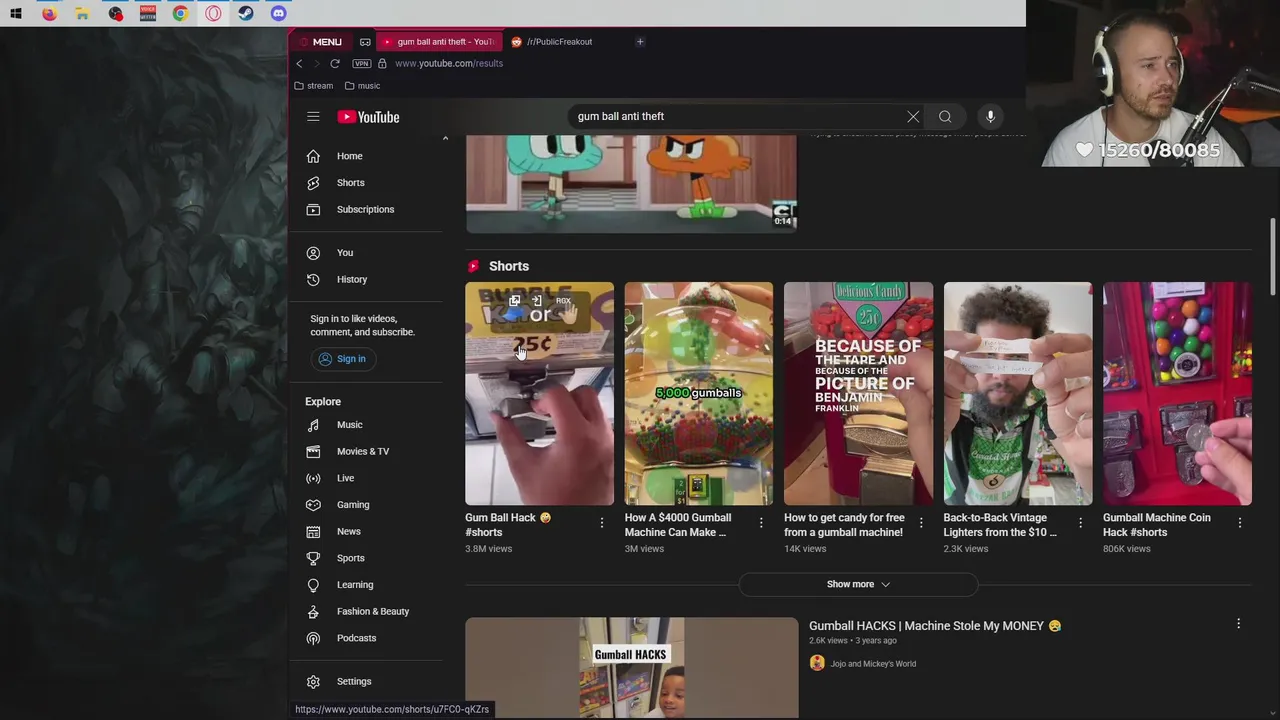The image size is (1280, 720).
Task: Play the Vintage Lighters short thumbnail
Action: click(x=1018, y=394)
